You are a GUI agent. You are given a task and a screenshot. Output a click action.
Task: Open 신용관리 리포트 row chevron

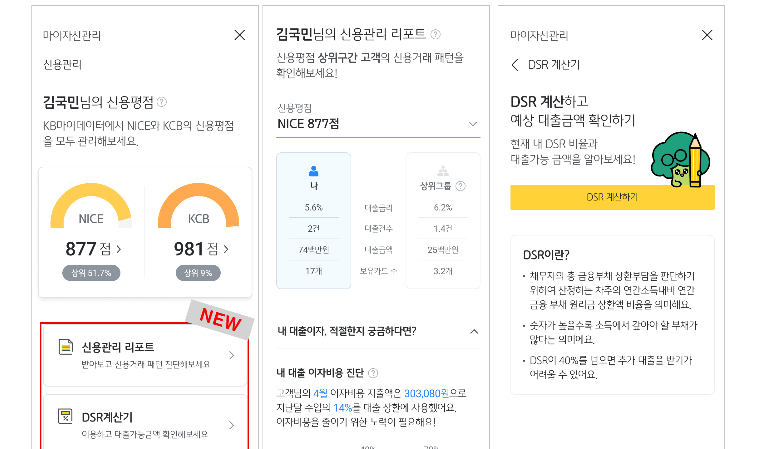232,355
